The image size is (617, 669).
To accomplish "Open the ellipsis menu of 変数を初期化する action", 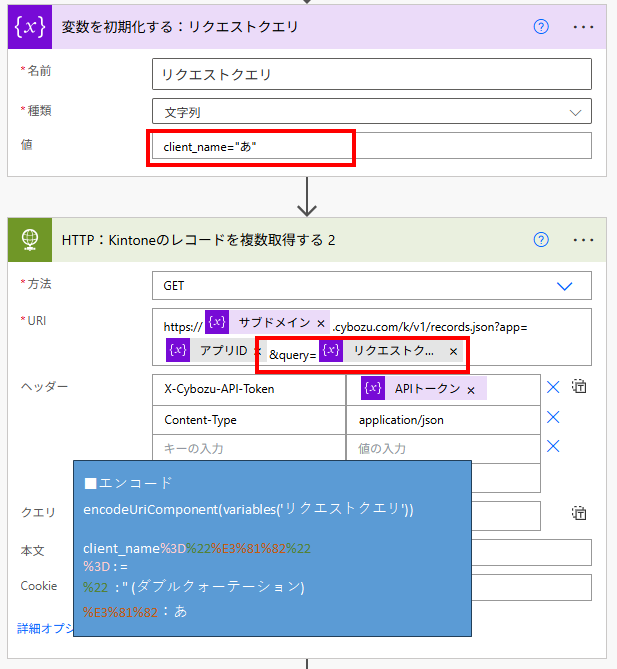I will (583, 27).
